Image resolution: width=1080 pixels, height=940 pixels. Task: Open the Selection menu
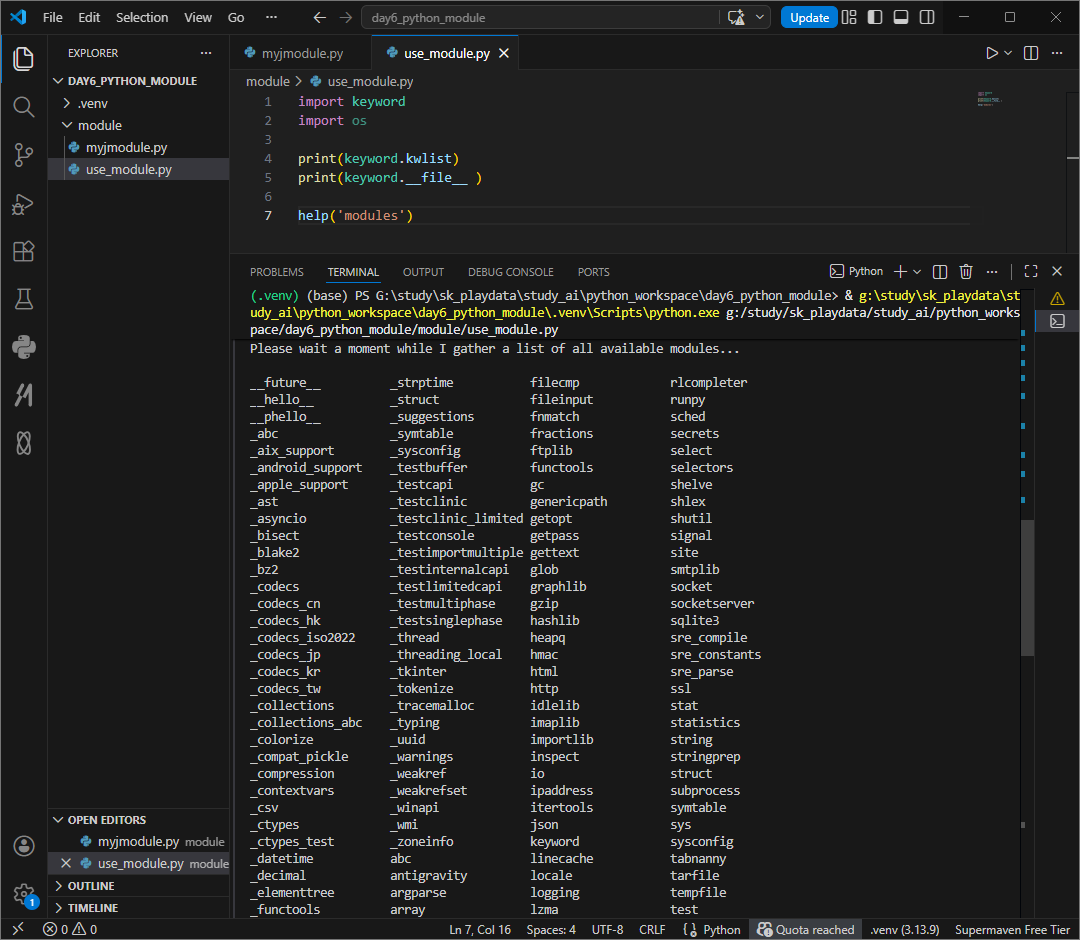142,17
